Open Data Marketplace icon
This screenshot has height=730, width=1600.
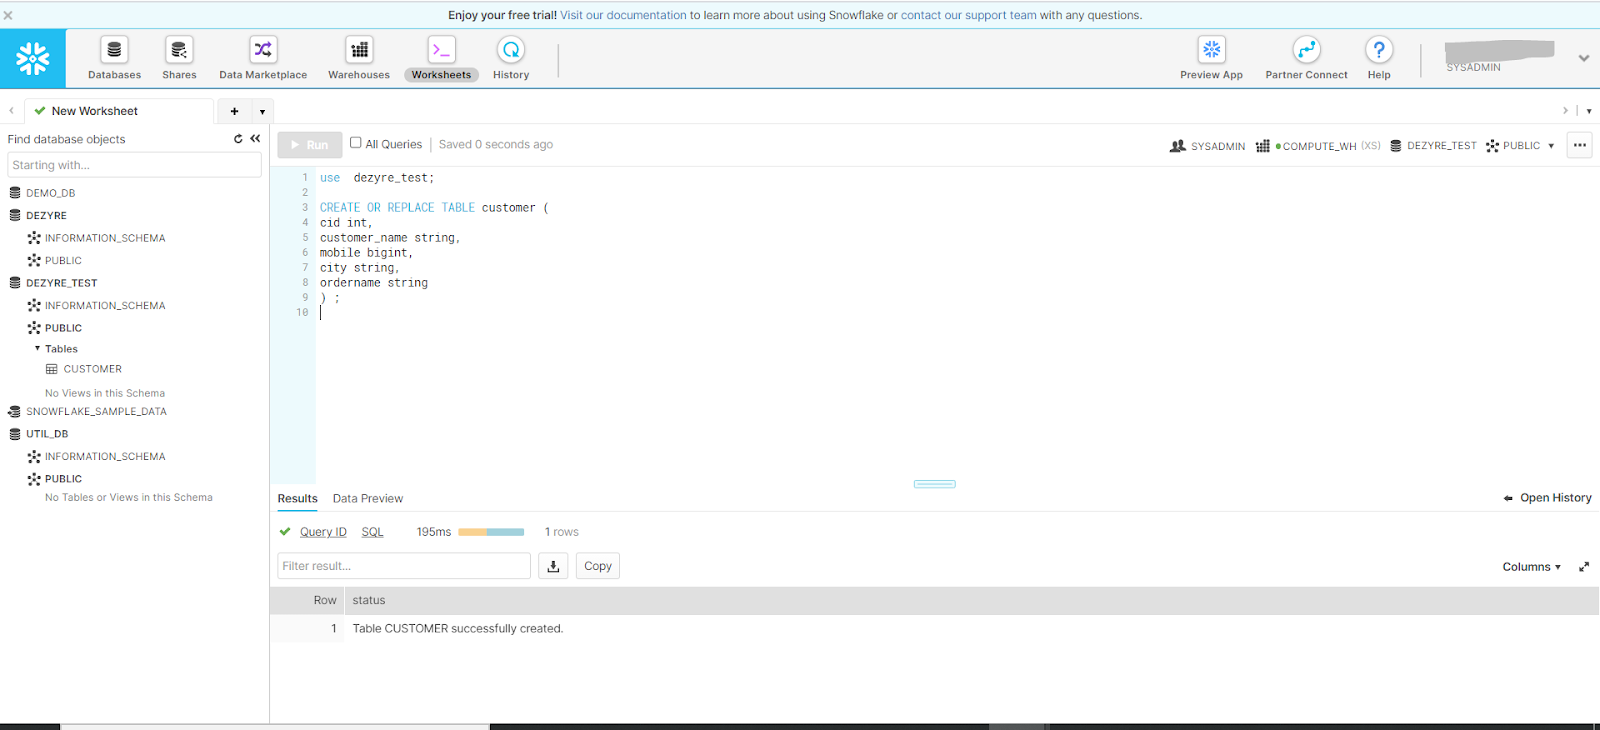[x=263, y=50]
